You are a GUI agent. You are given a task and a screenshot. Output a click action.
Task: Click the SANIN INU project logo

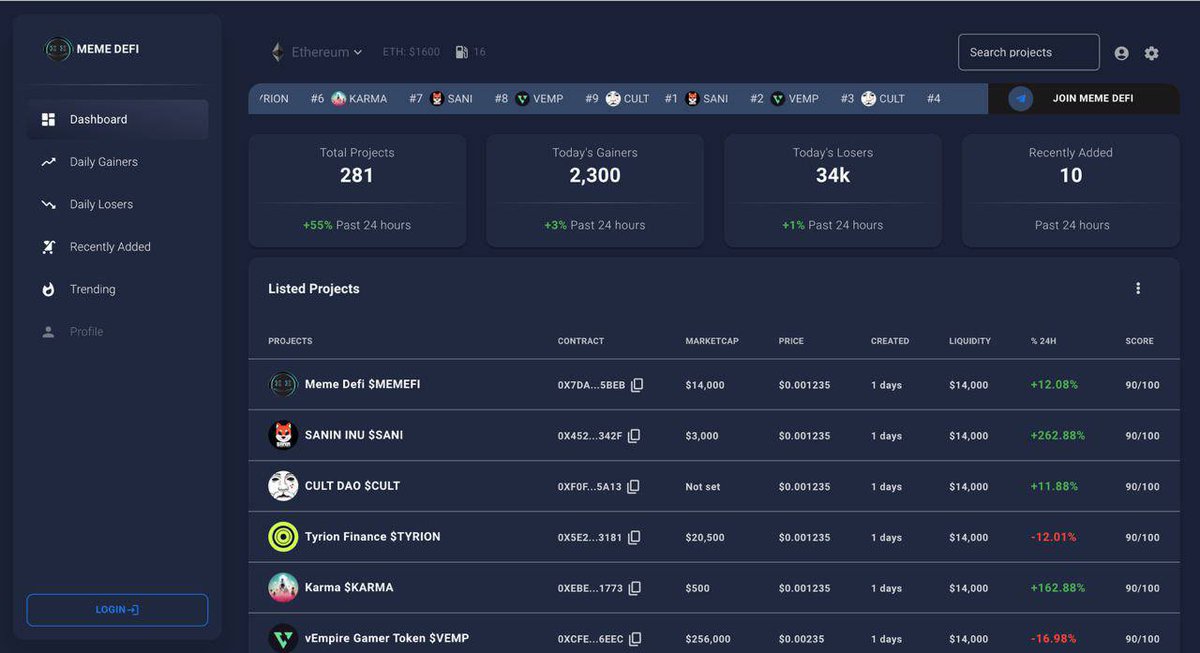pos(283,435)
